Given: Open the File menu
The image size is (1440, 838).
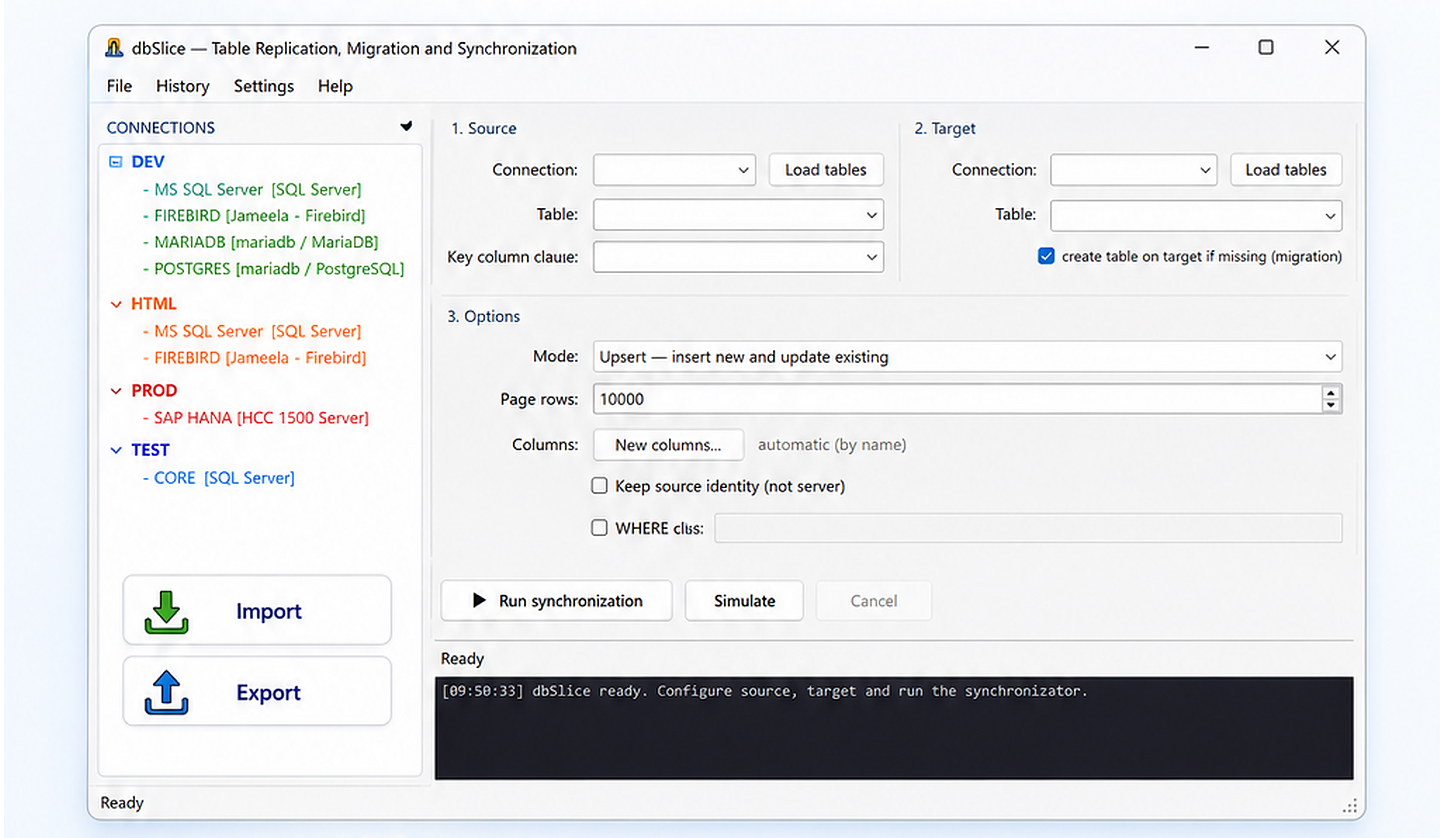Looking at the screenshot, I should pos(119,86).
